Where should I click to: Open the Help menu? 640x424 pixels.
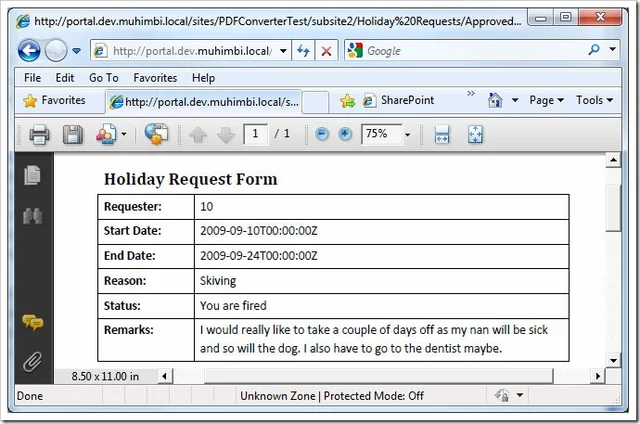[203, 78]
